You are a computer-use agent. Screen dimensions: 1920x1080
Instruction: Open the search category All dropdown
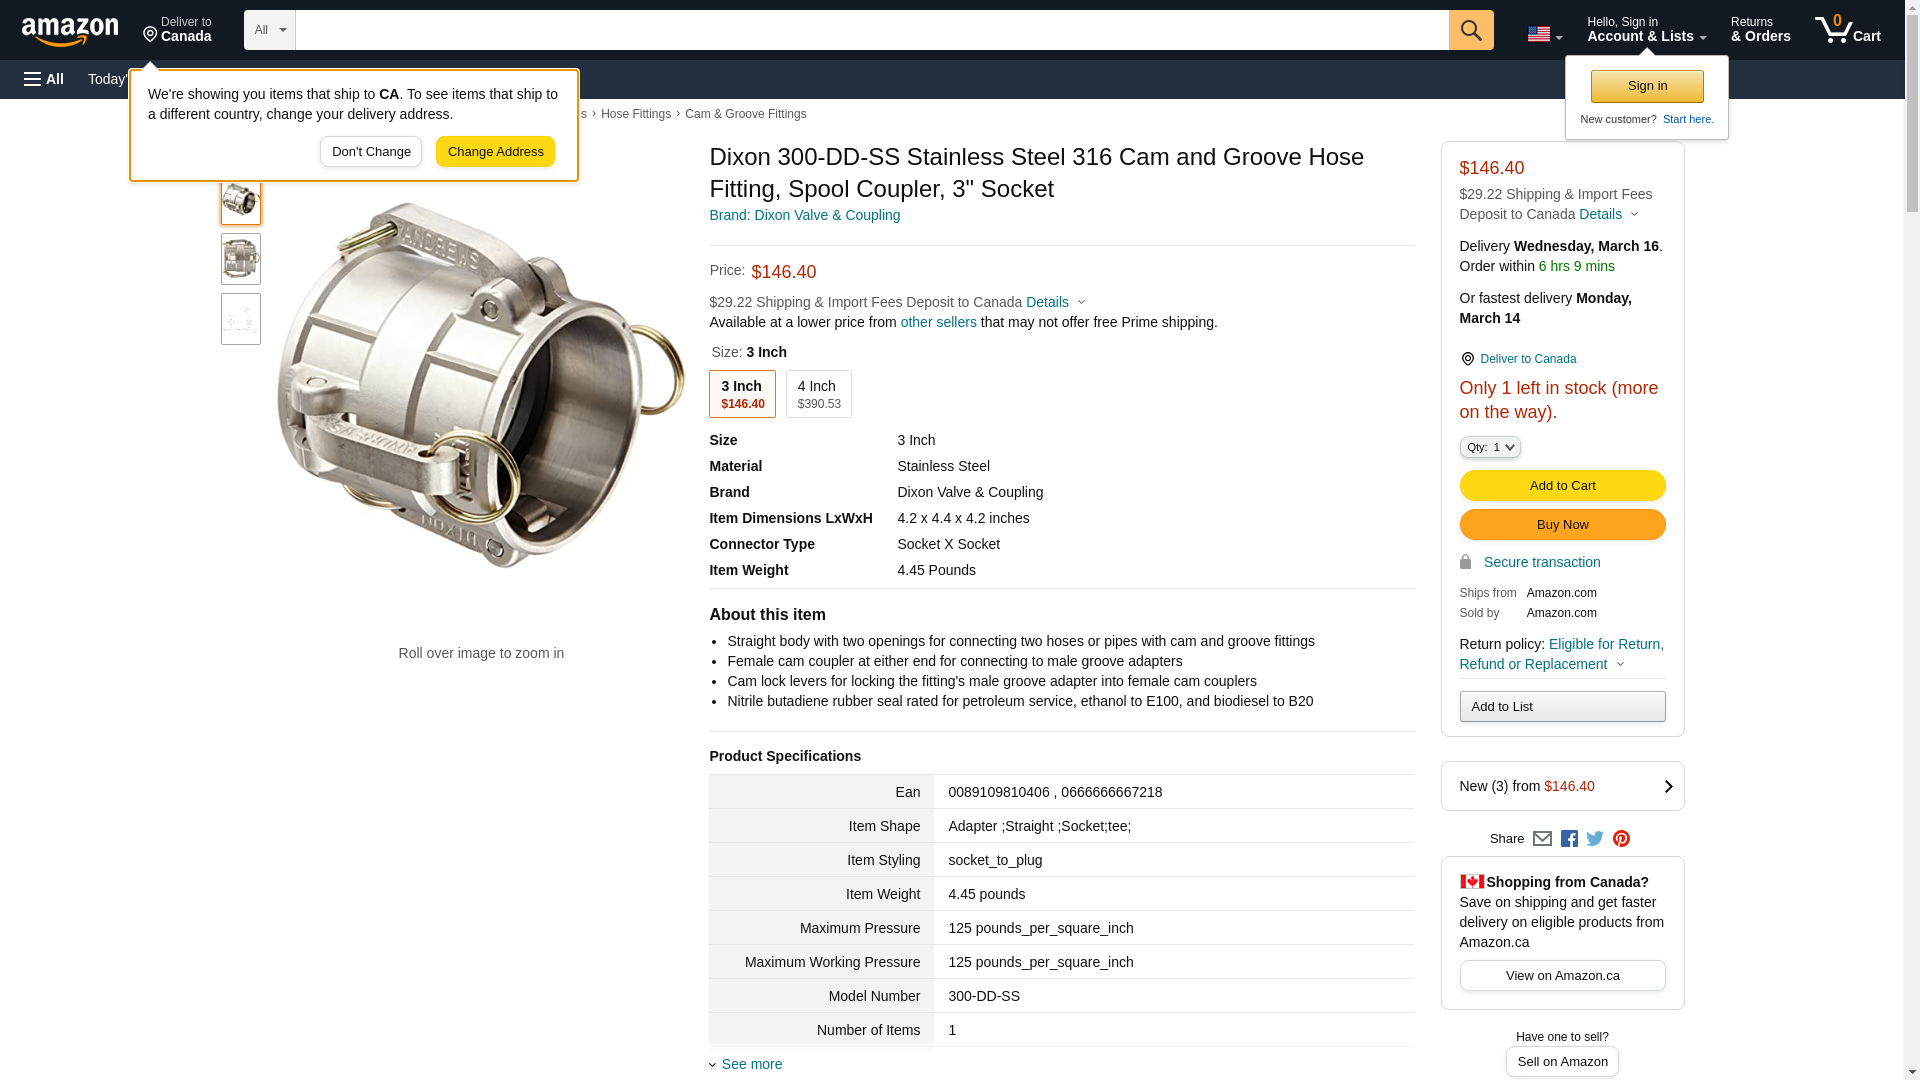[x=269, y=30]
